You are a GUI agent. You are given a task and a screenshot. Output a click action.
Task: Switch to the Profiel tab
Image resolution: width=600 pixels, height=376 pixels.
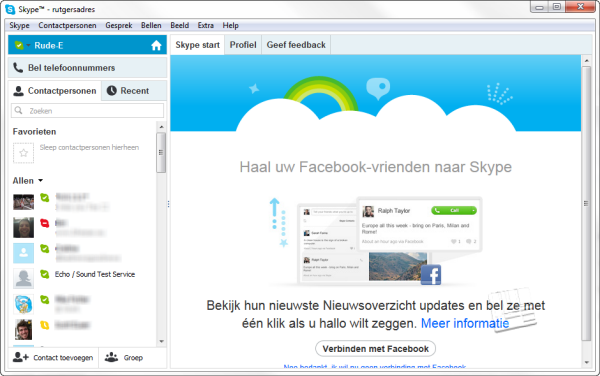243,45
